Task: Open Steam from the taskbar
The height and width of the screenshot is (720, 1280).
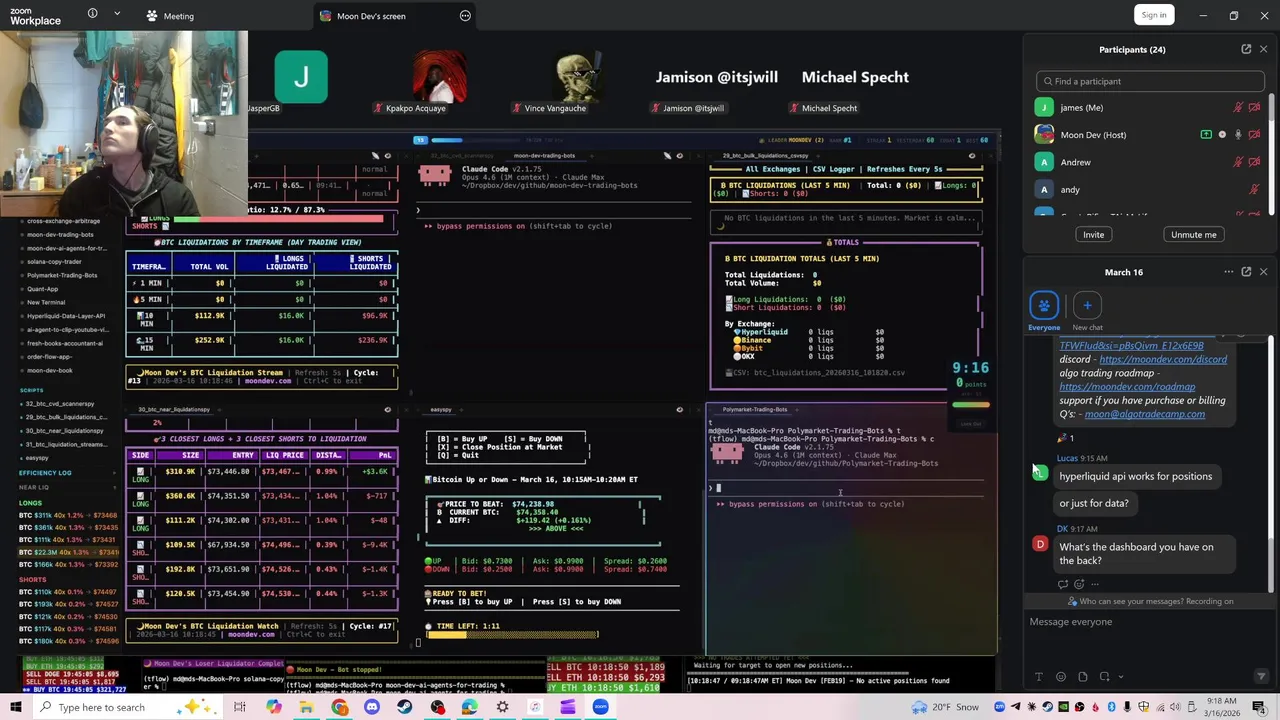Action: tap(405, 707)
